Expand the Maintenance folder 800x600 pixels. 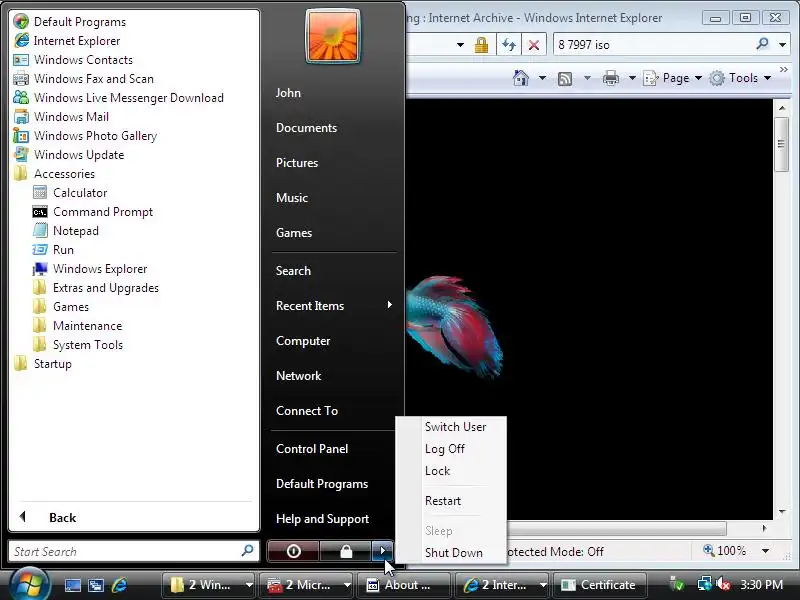click(x=78, y=326)
